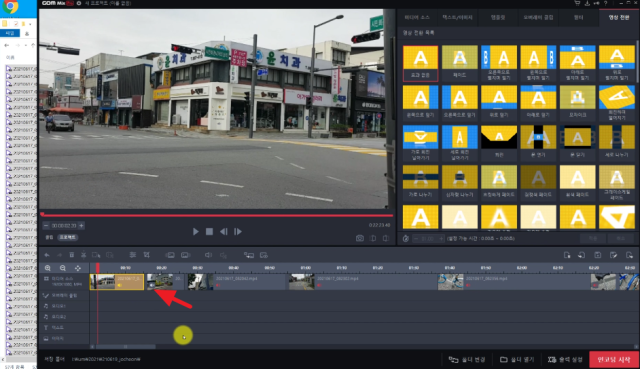Select the 오른쪽으로 밀기 transition
This screenshot has width=640, height=369.
coord(460,103)
